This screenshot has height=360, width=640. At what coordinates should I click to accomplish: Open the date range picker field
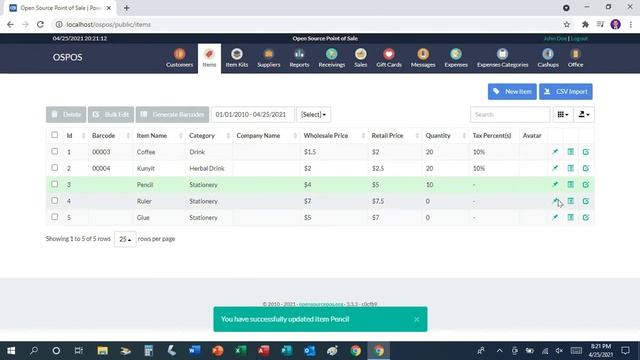click(252, 115)
